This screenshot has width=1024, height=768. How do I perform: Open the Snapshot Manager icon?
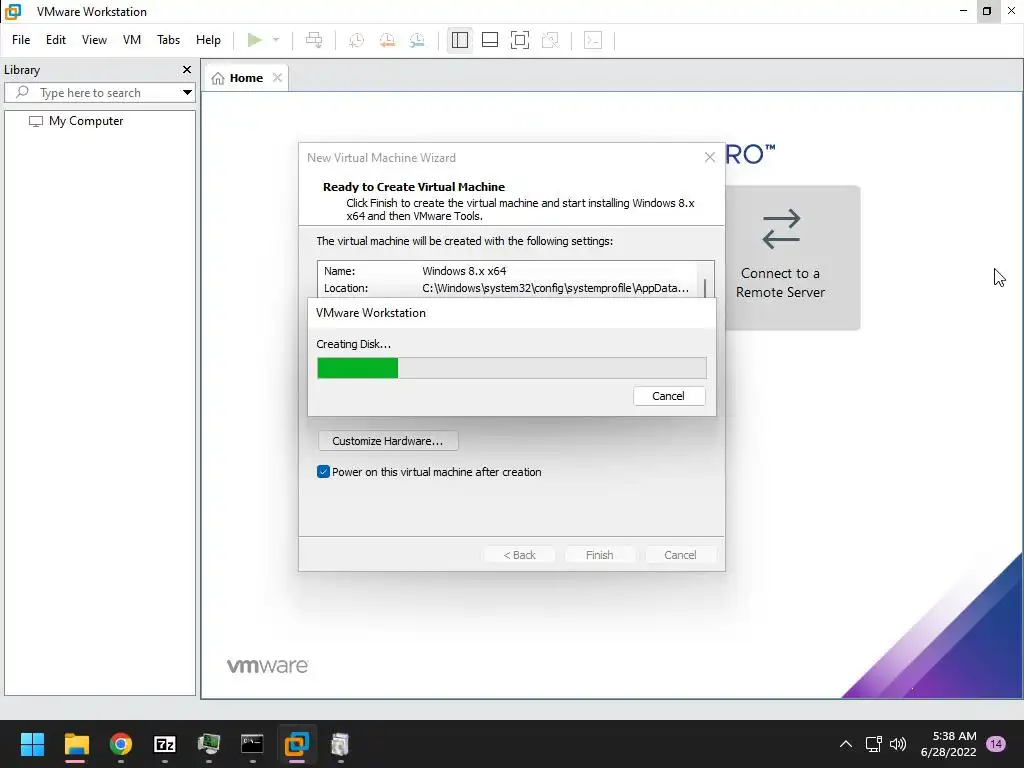click(417, 40)
